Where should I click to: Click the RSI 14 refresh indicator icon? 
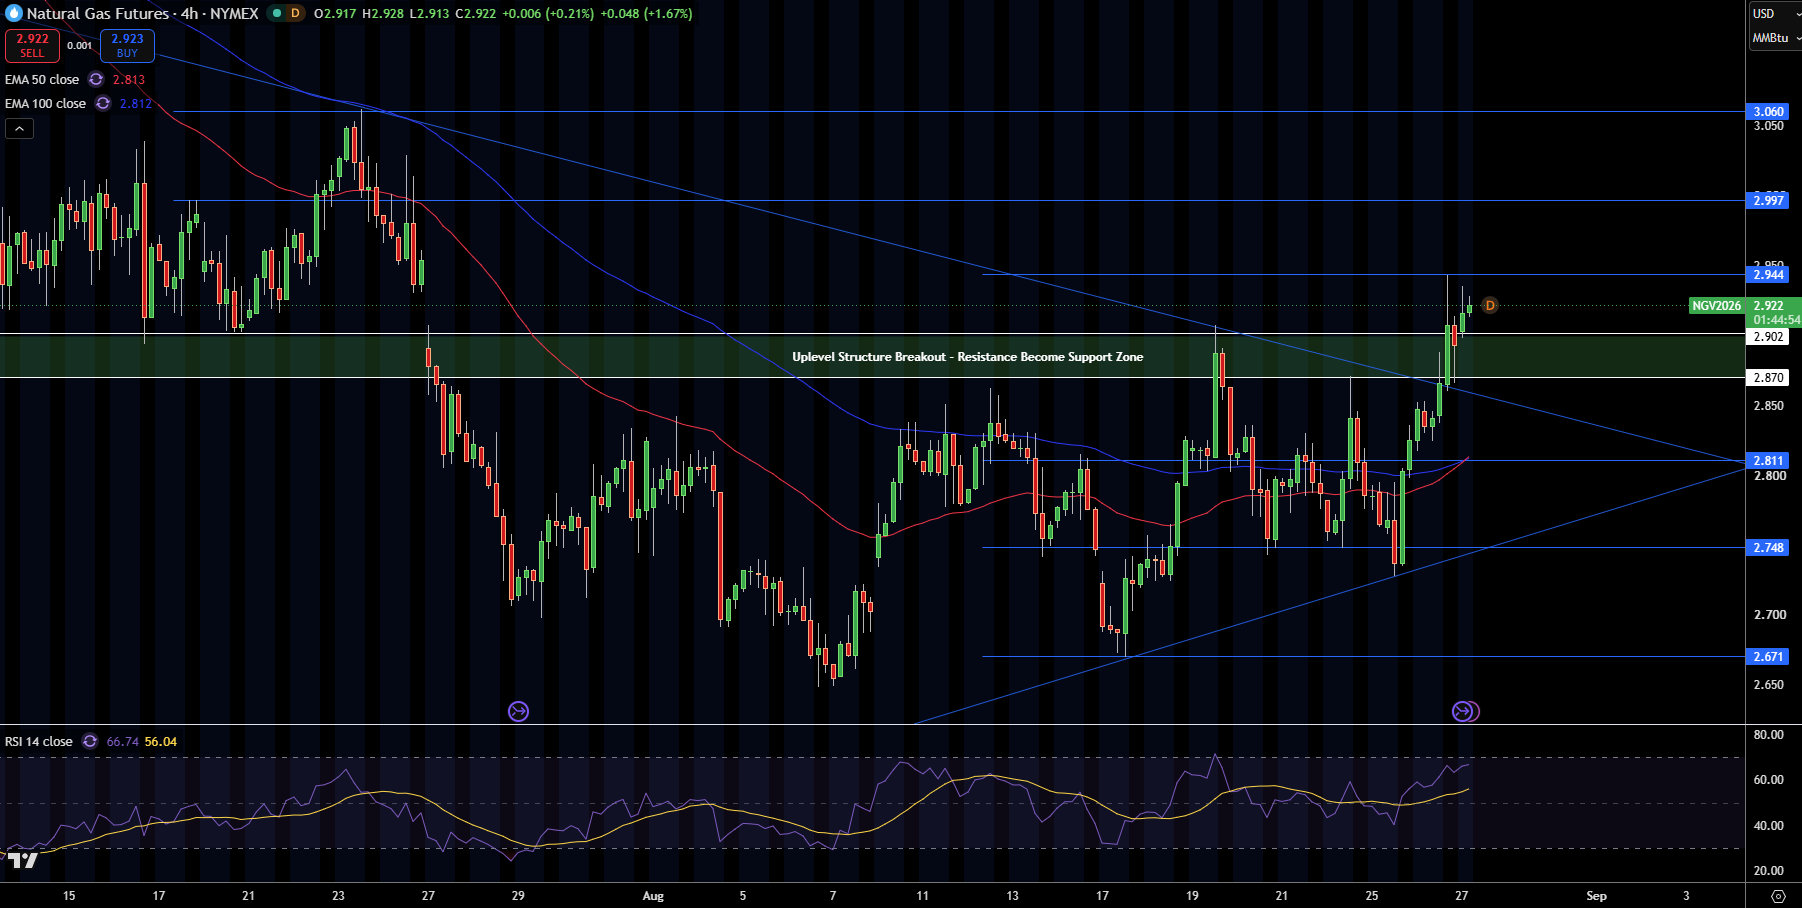coord(90,741)
